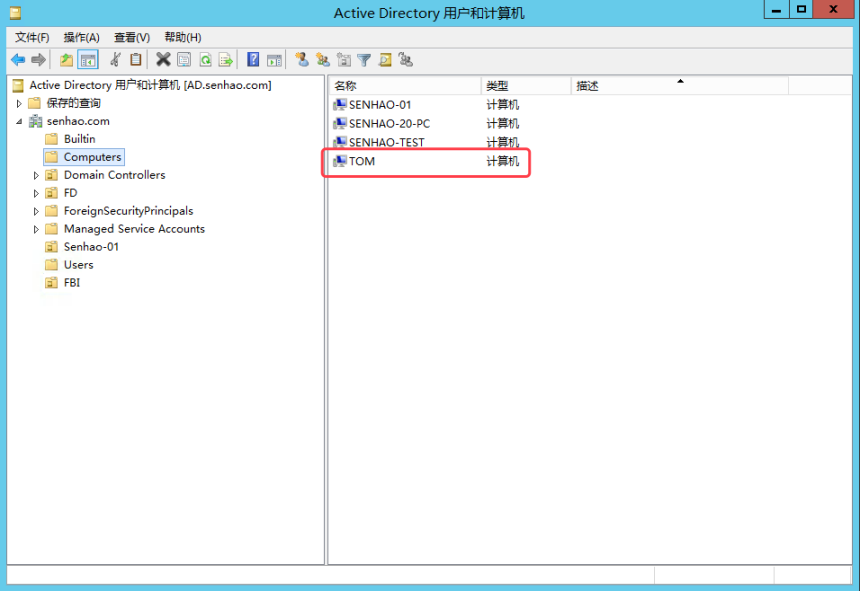The height and width of the screenshot is (591, 860).
Task: Open filter options funnel icon
Action: [x=364, y=60]
